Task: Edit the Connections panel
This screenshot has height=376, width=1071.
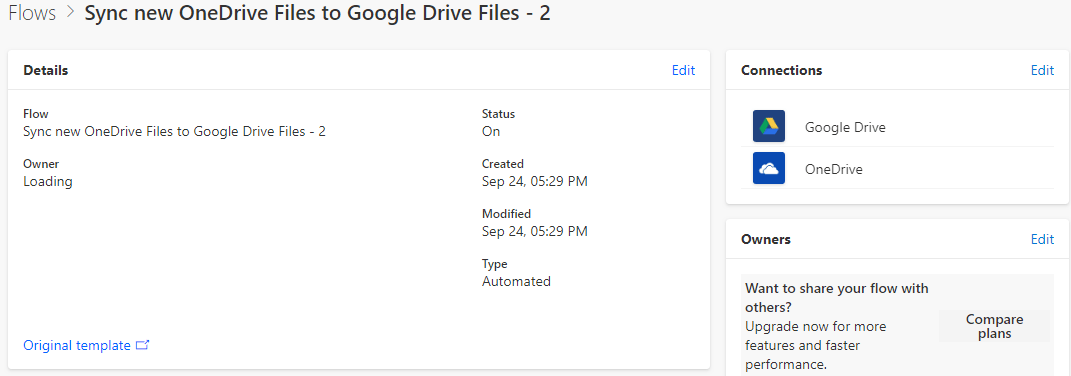Action: click(1042, 70)
